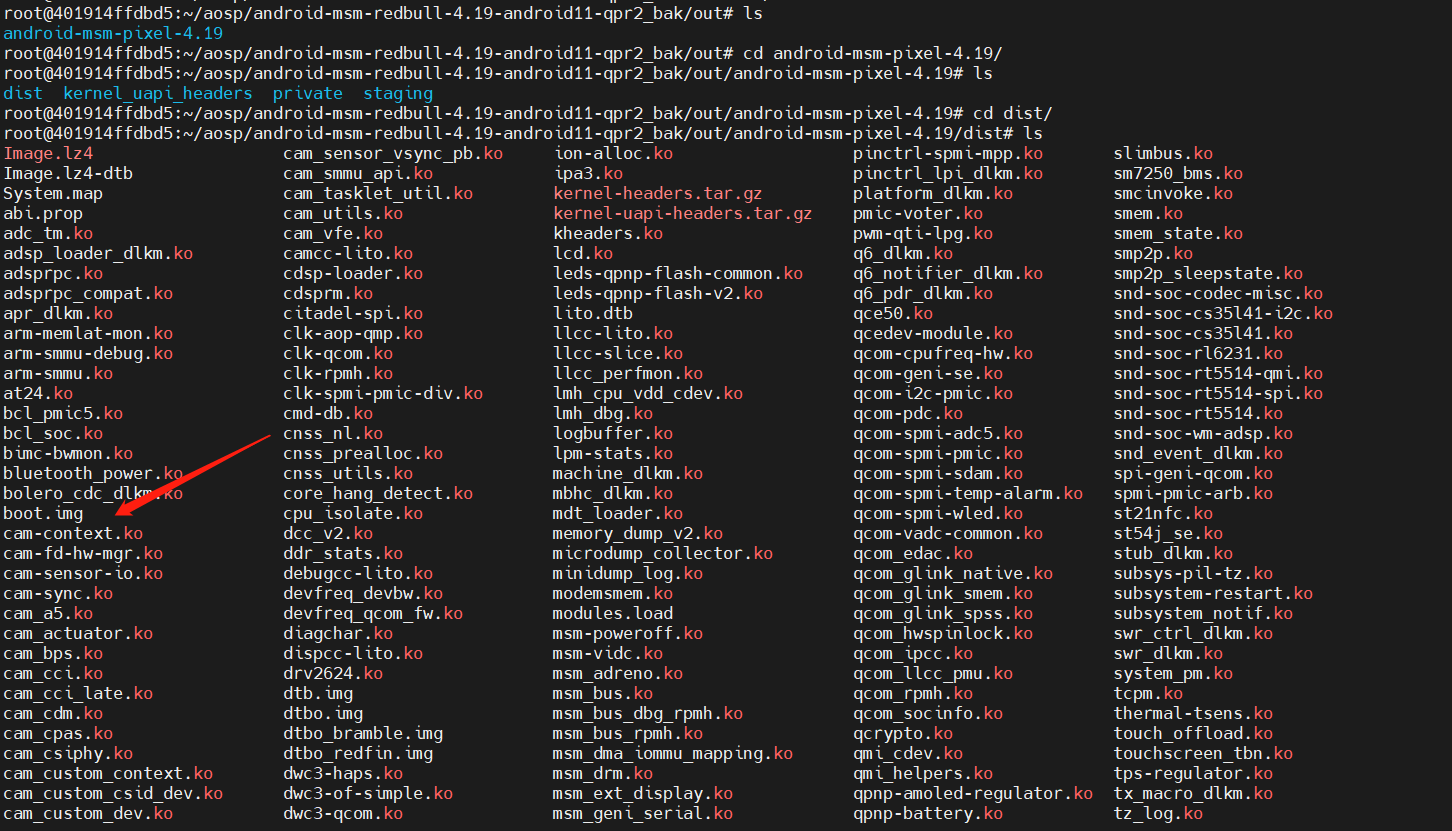Click ion-alloc.ko module name
The height and width of the screenshot is (831, 1452).
pyautogui.click(x=613, y=153)
